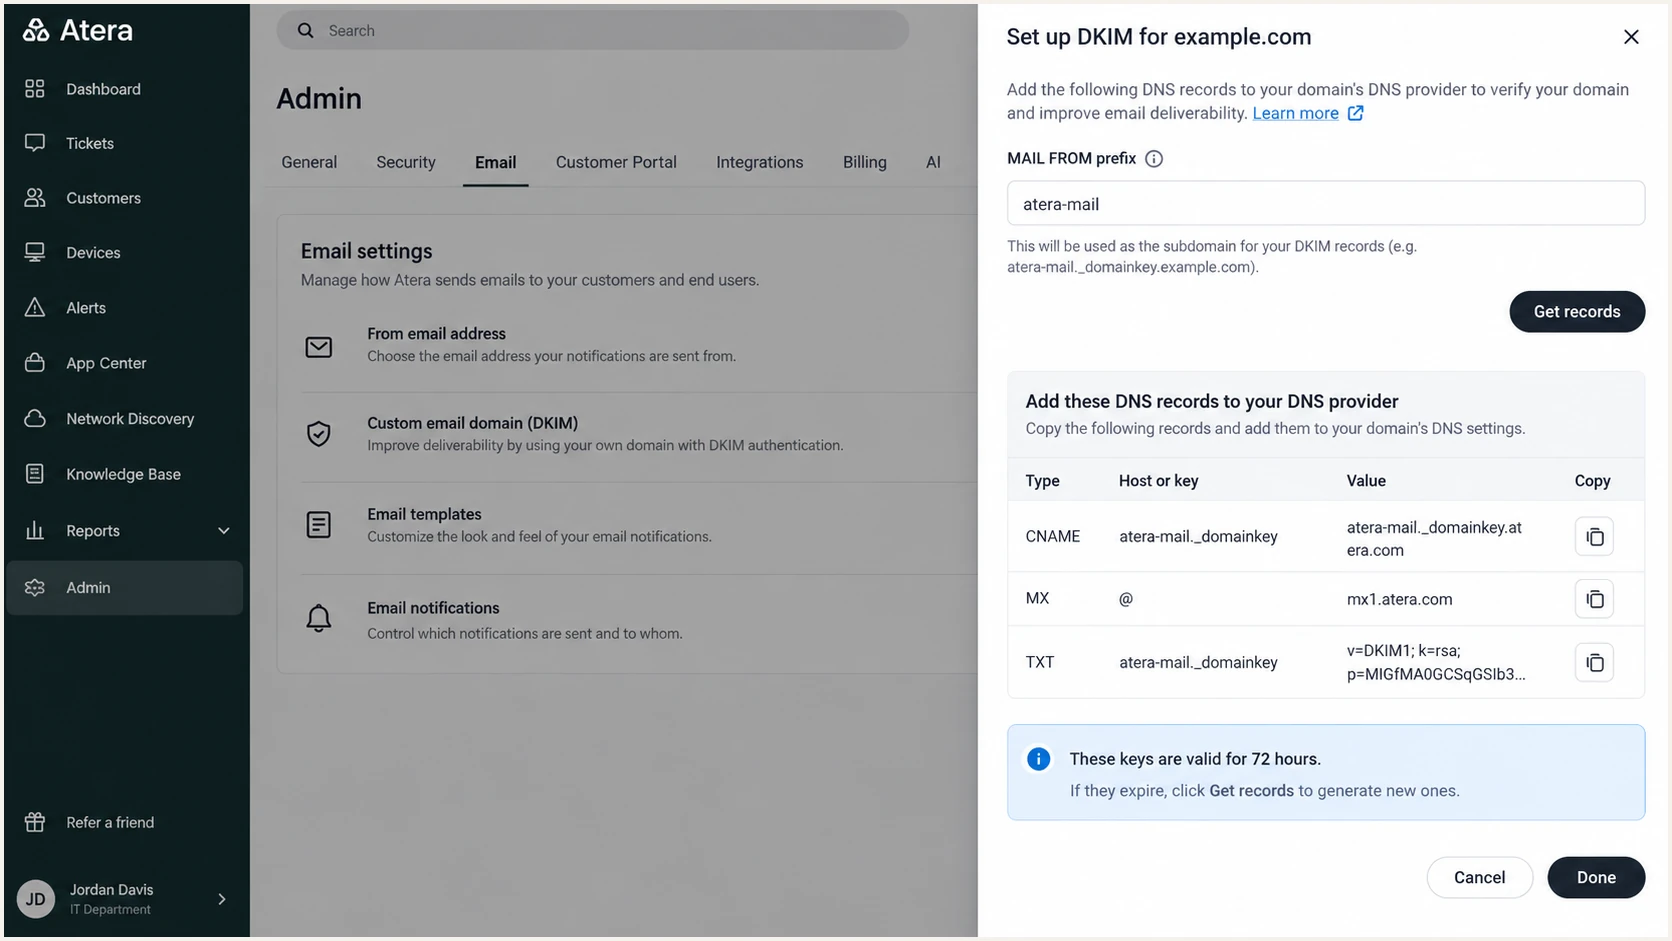Open Email templates setting
The width and height of the screenshot is (1672, 941).
pos(638,525)
